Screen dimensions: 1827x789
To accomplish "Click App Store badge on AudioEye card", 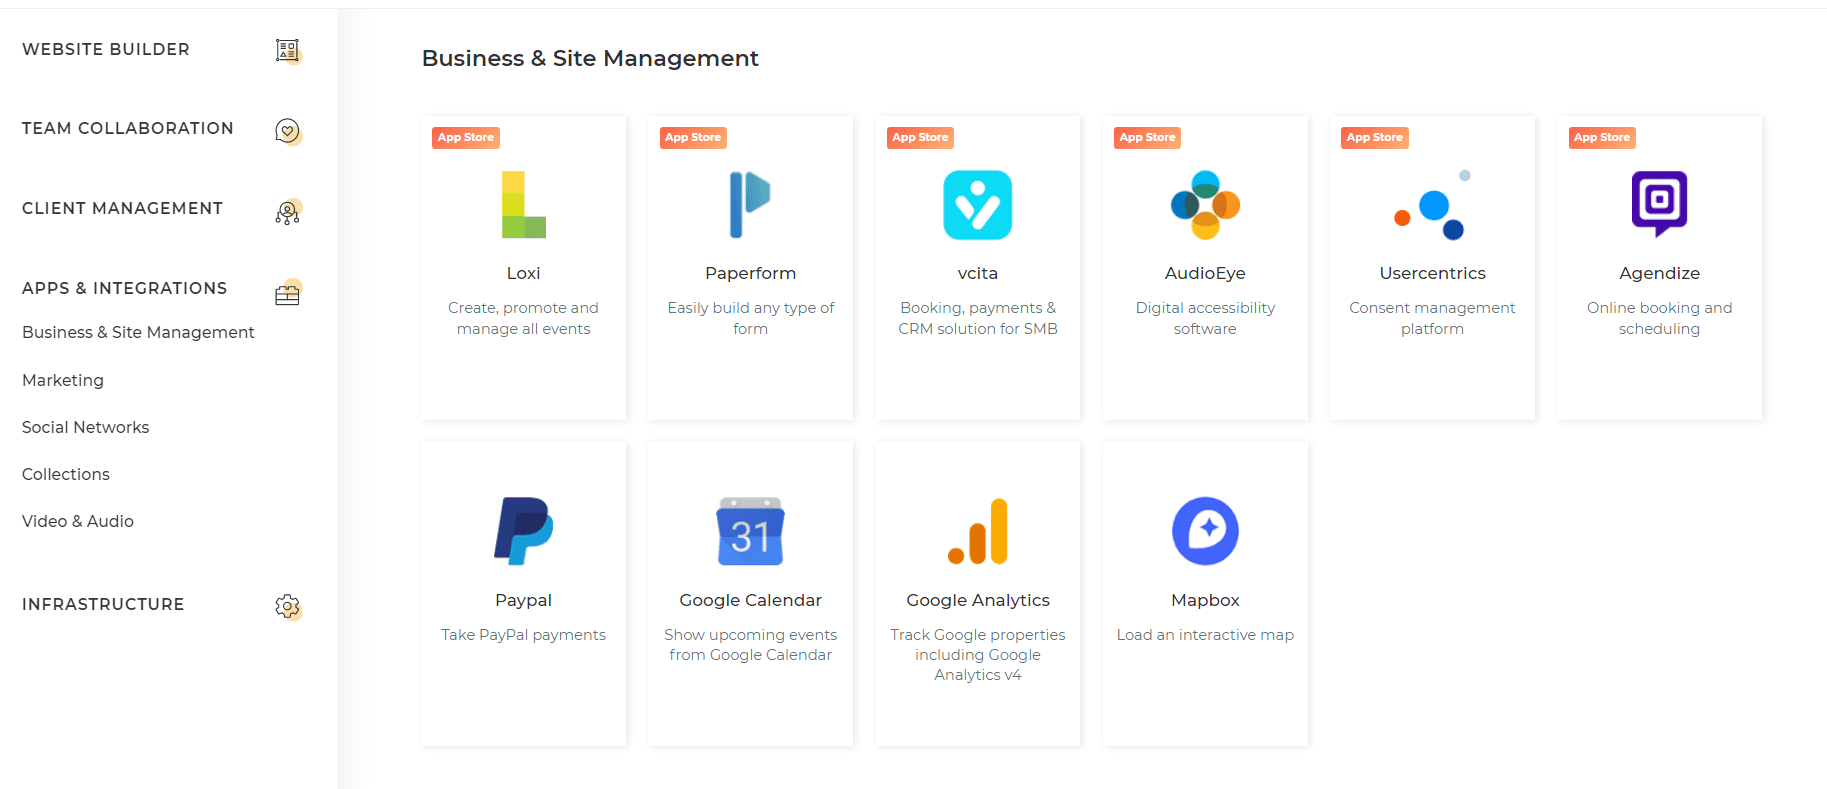I will pyautogui.click(x=1147, y=138).
